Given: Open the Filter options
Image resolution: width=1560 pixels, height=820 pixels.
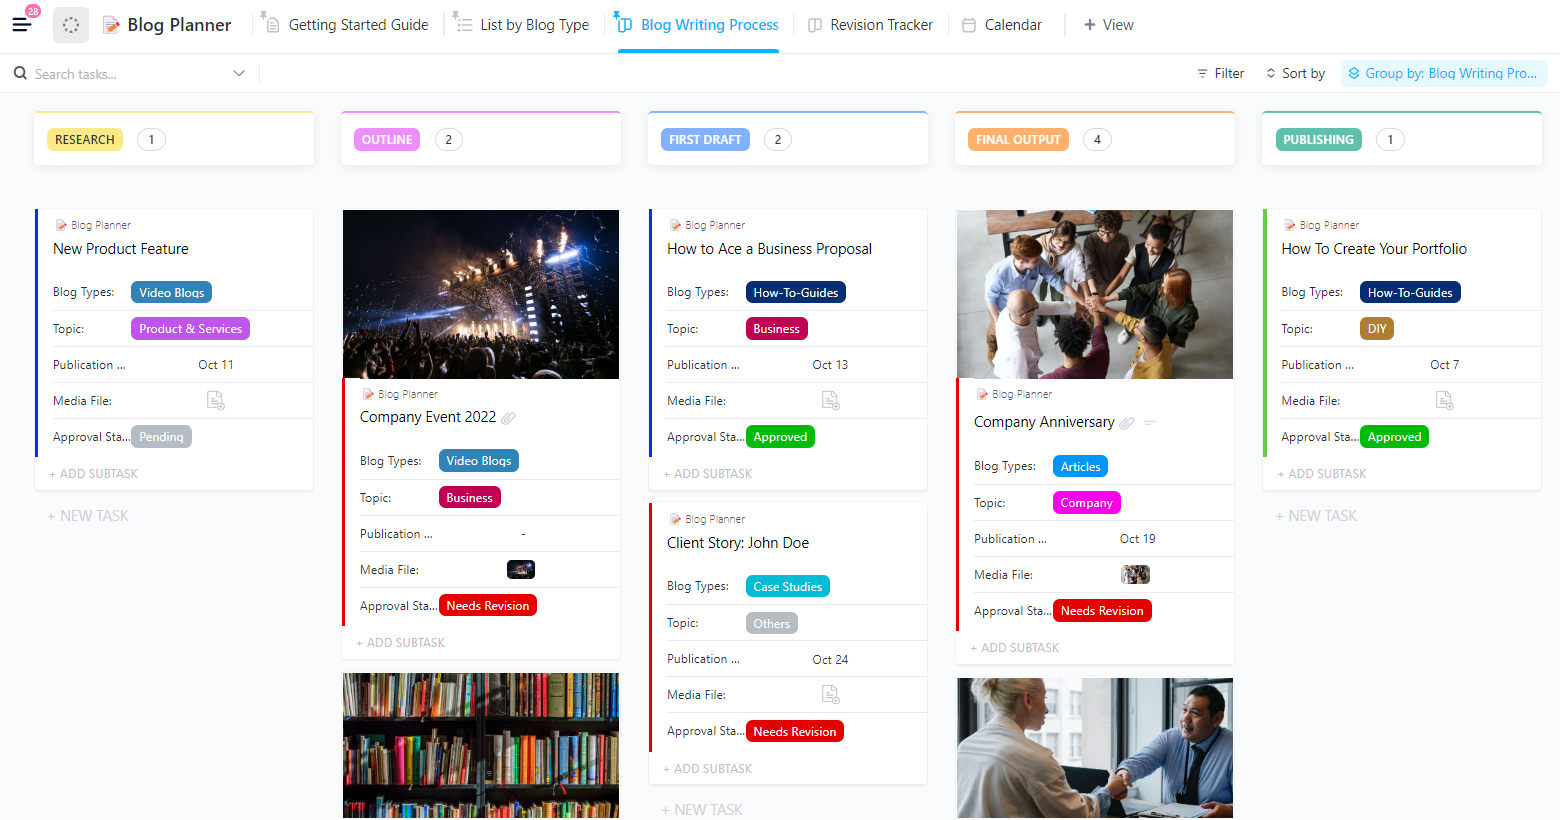Looking at the screenshot, I should tap(1220, 73).
